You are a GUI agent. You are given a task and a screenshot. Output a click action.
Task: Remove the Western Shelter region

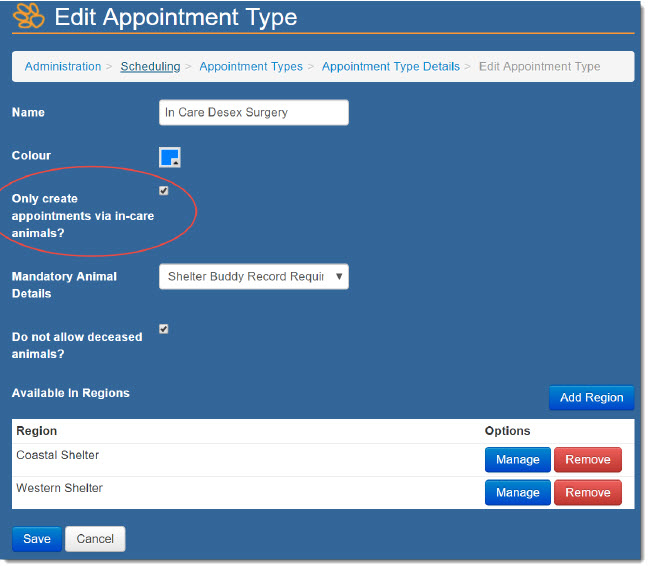click(x=587, y=493)
